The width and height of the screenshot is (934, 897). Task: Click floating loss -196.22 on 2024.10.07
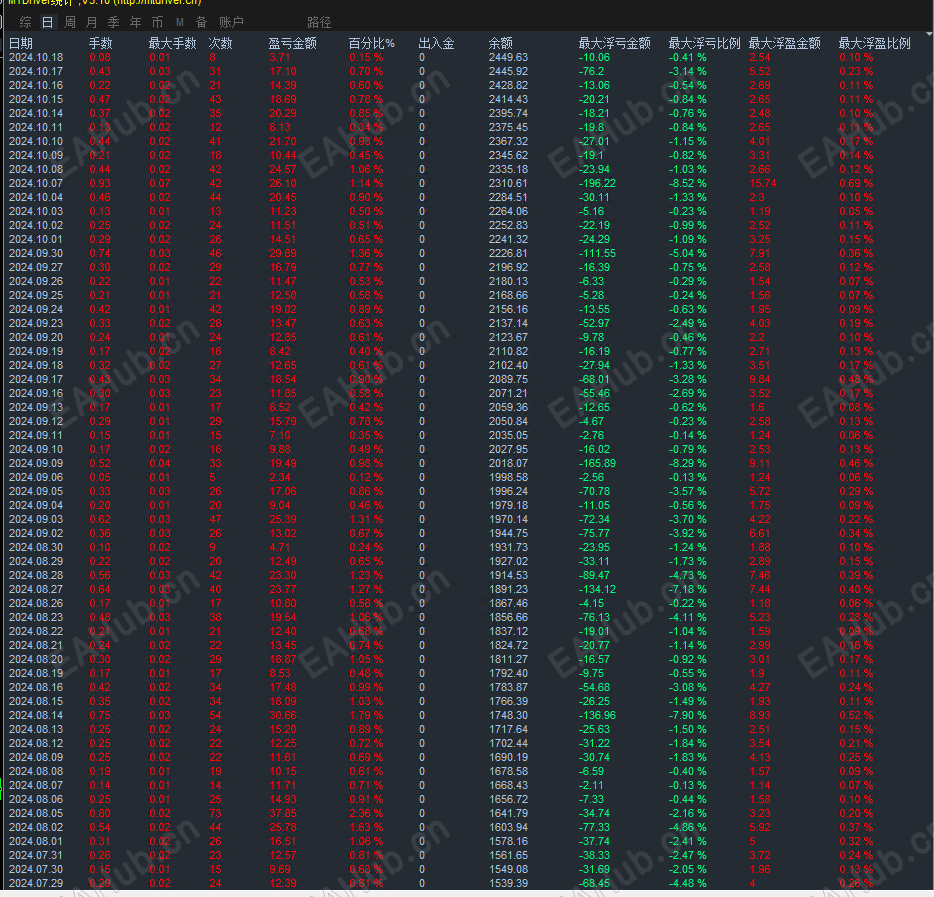[597, 183]
